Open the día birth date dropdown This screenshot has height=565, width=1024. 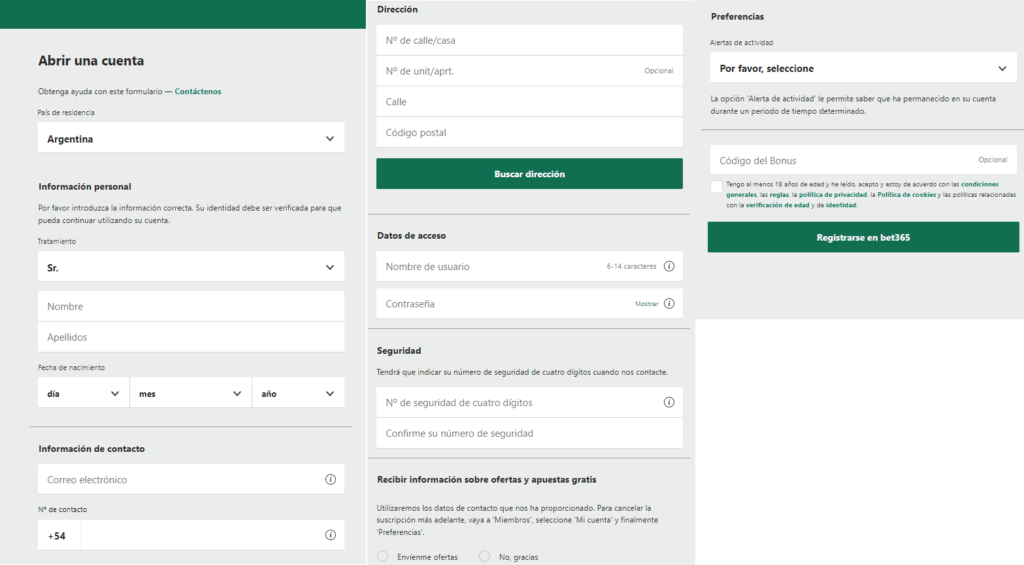[83, 393]
